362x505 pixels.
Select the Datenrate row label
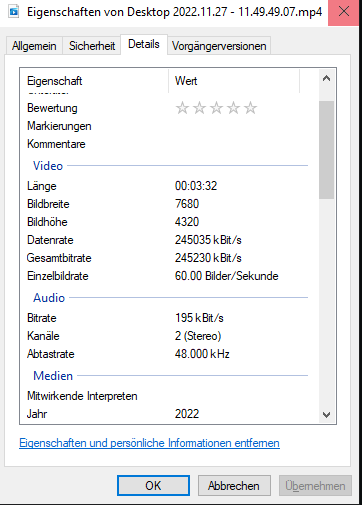[50, 240]
